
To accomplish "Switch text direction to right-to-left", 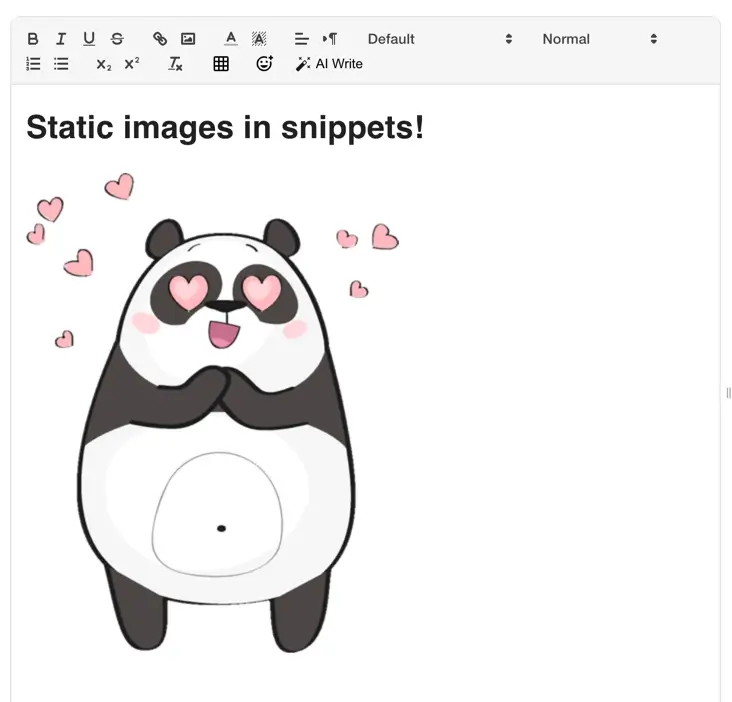I will point(330,39).
